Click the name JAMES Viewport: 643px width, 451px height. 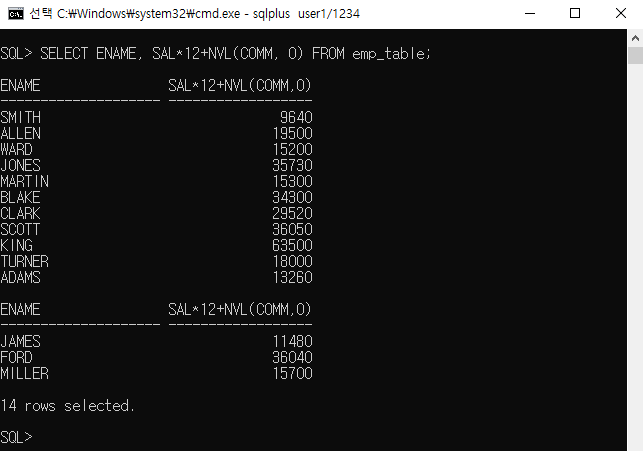pyautogui.click(x=21, y=342)
